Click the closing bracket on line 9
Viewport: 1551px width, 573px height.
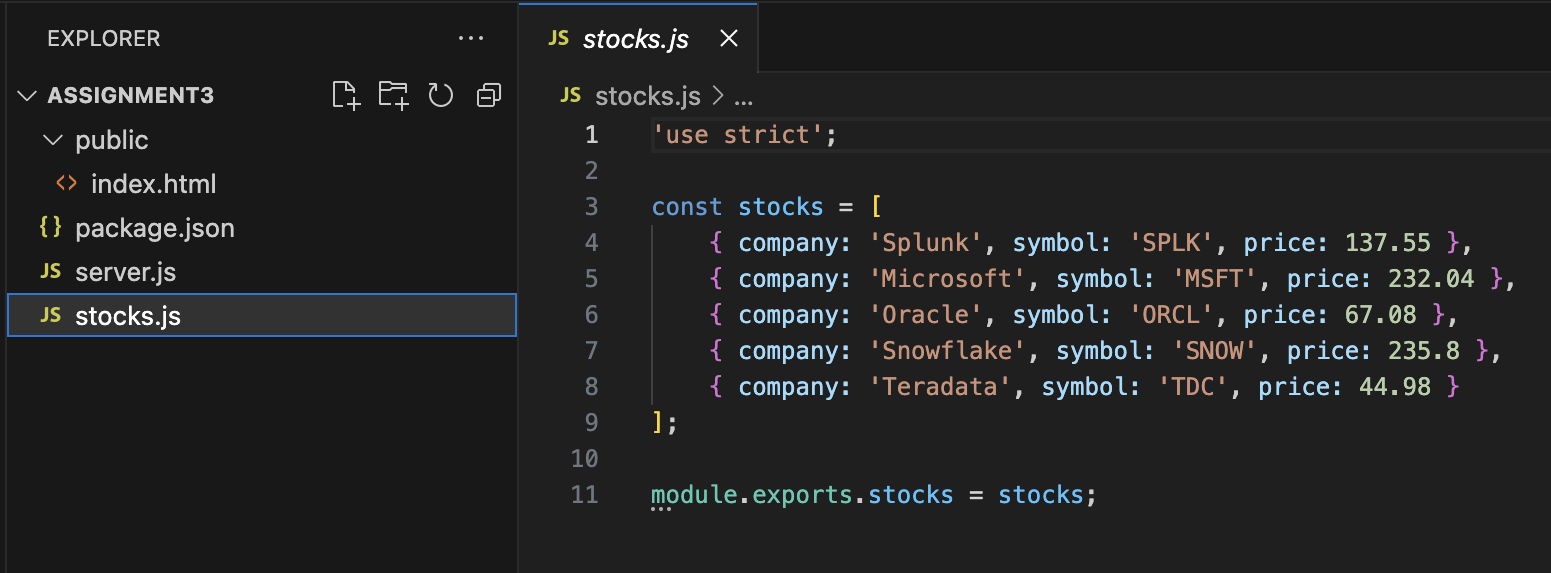pyautogui.click(x=658, y=423)
